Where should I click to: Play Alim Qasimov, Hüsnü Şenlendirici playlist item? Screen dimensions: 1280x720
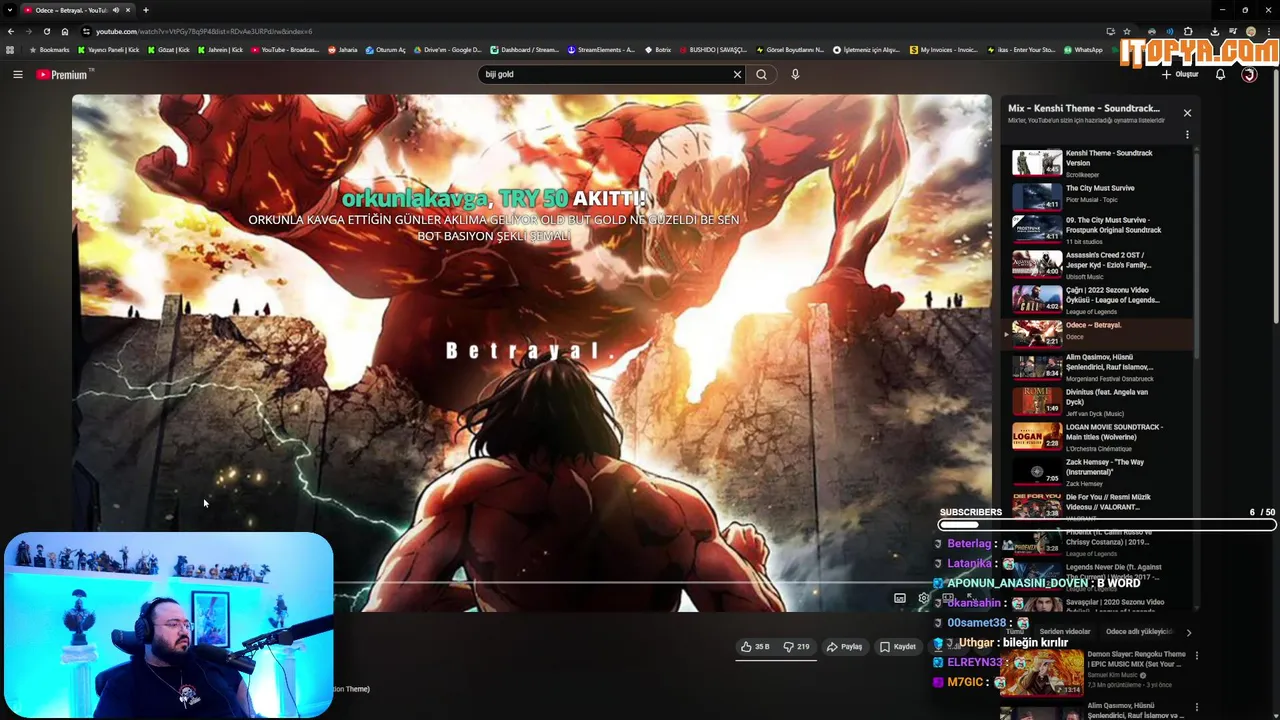pos(1097,367)
